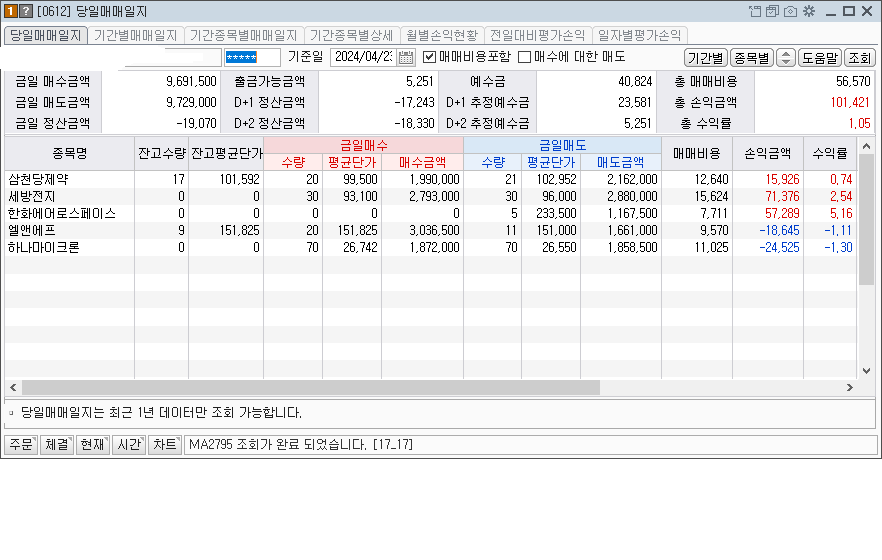This screenshot has height=560, width=882.
Task: Click the question mark help icon in title bar
Action: (26, 11)
